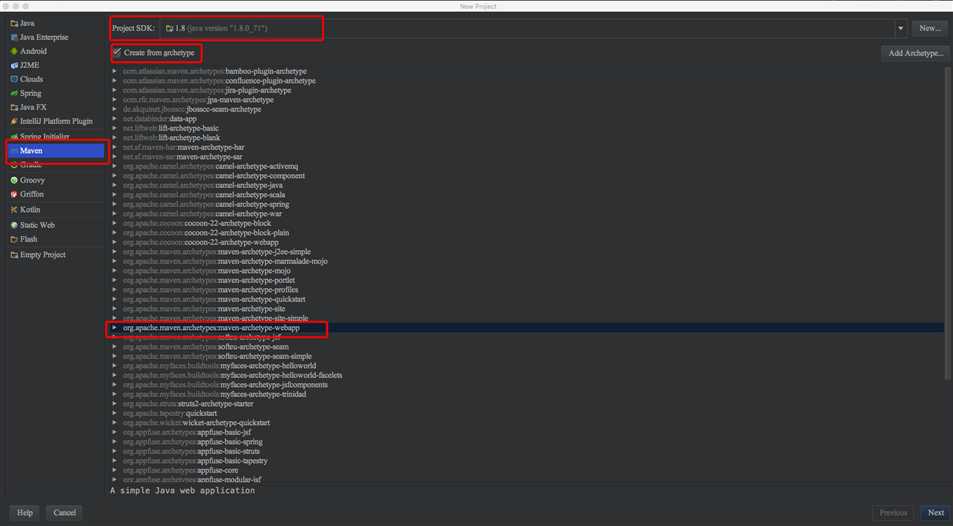Expand the maven-archetype-j2ee-simple node
The image size is (953, 526).
[114, 252]
